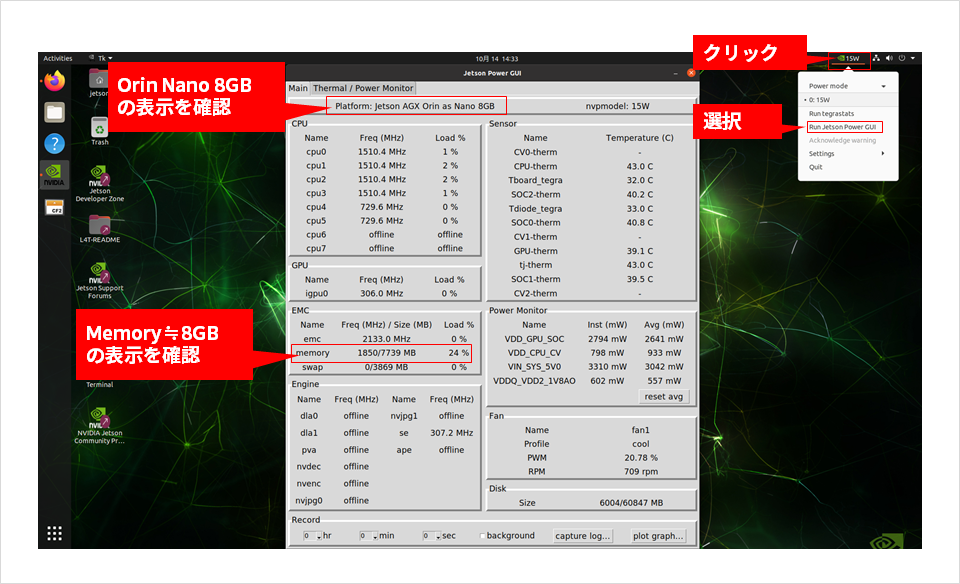
Task: Click the volume icon in the top bar
Action: point(889,58)
